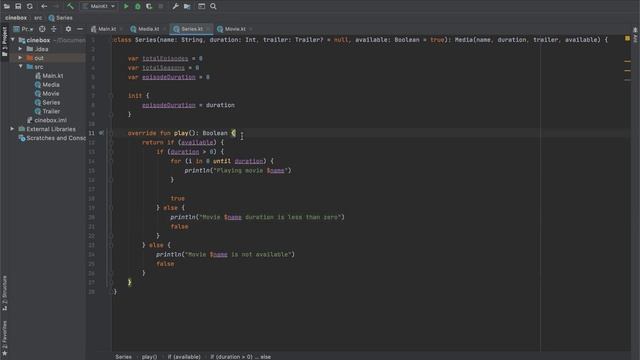
Task: Open Search Everywhere magnifier icon
Action: [x=213, y=6]
